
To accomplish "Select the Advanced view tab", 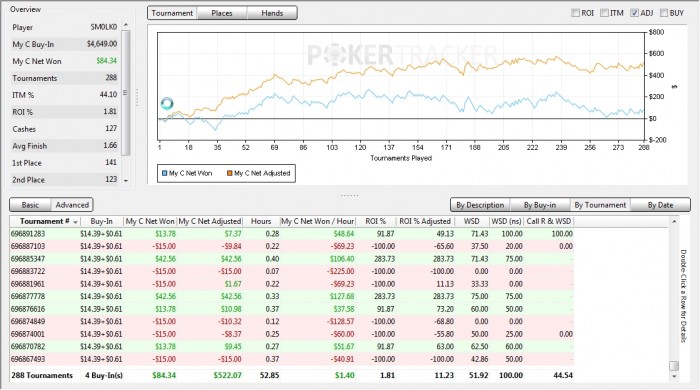I will click(72, 205).
